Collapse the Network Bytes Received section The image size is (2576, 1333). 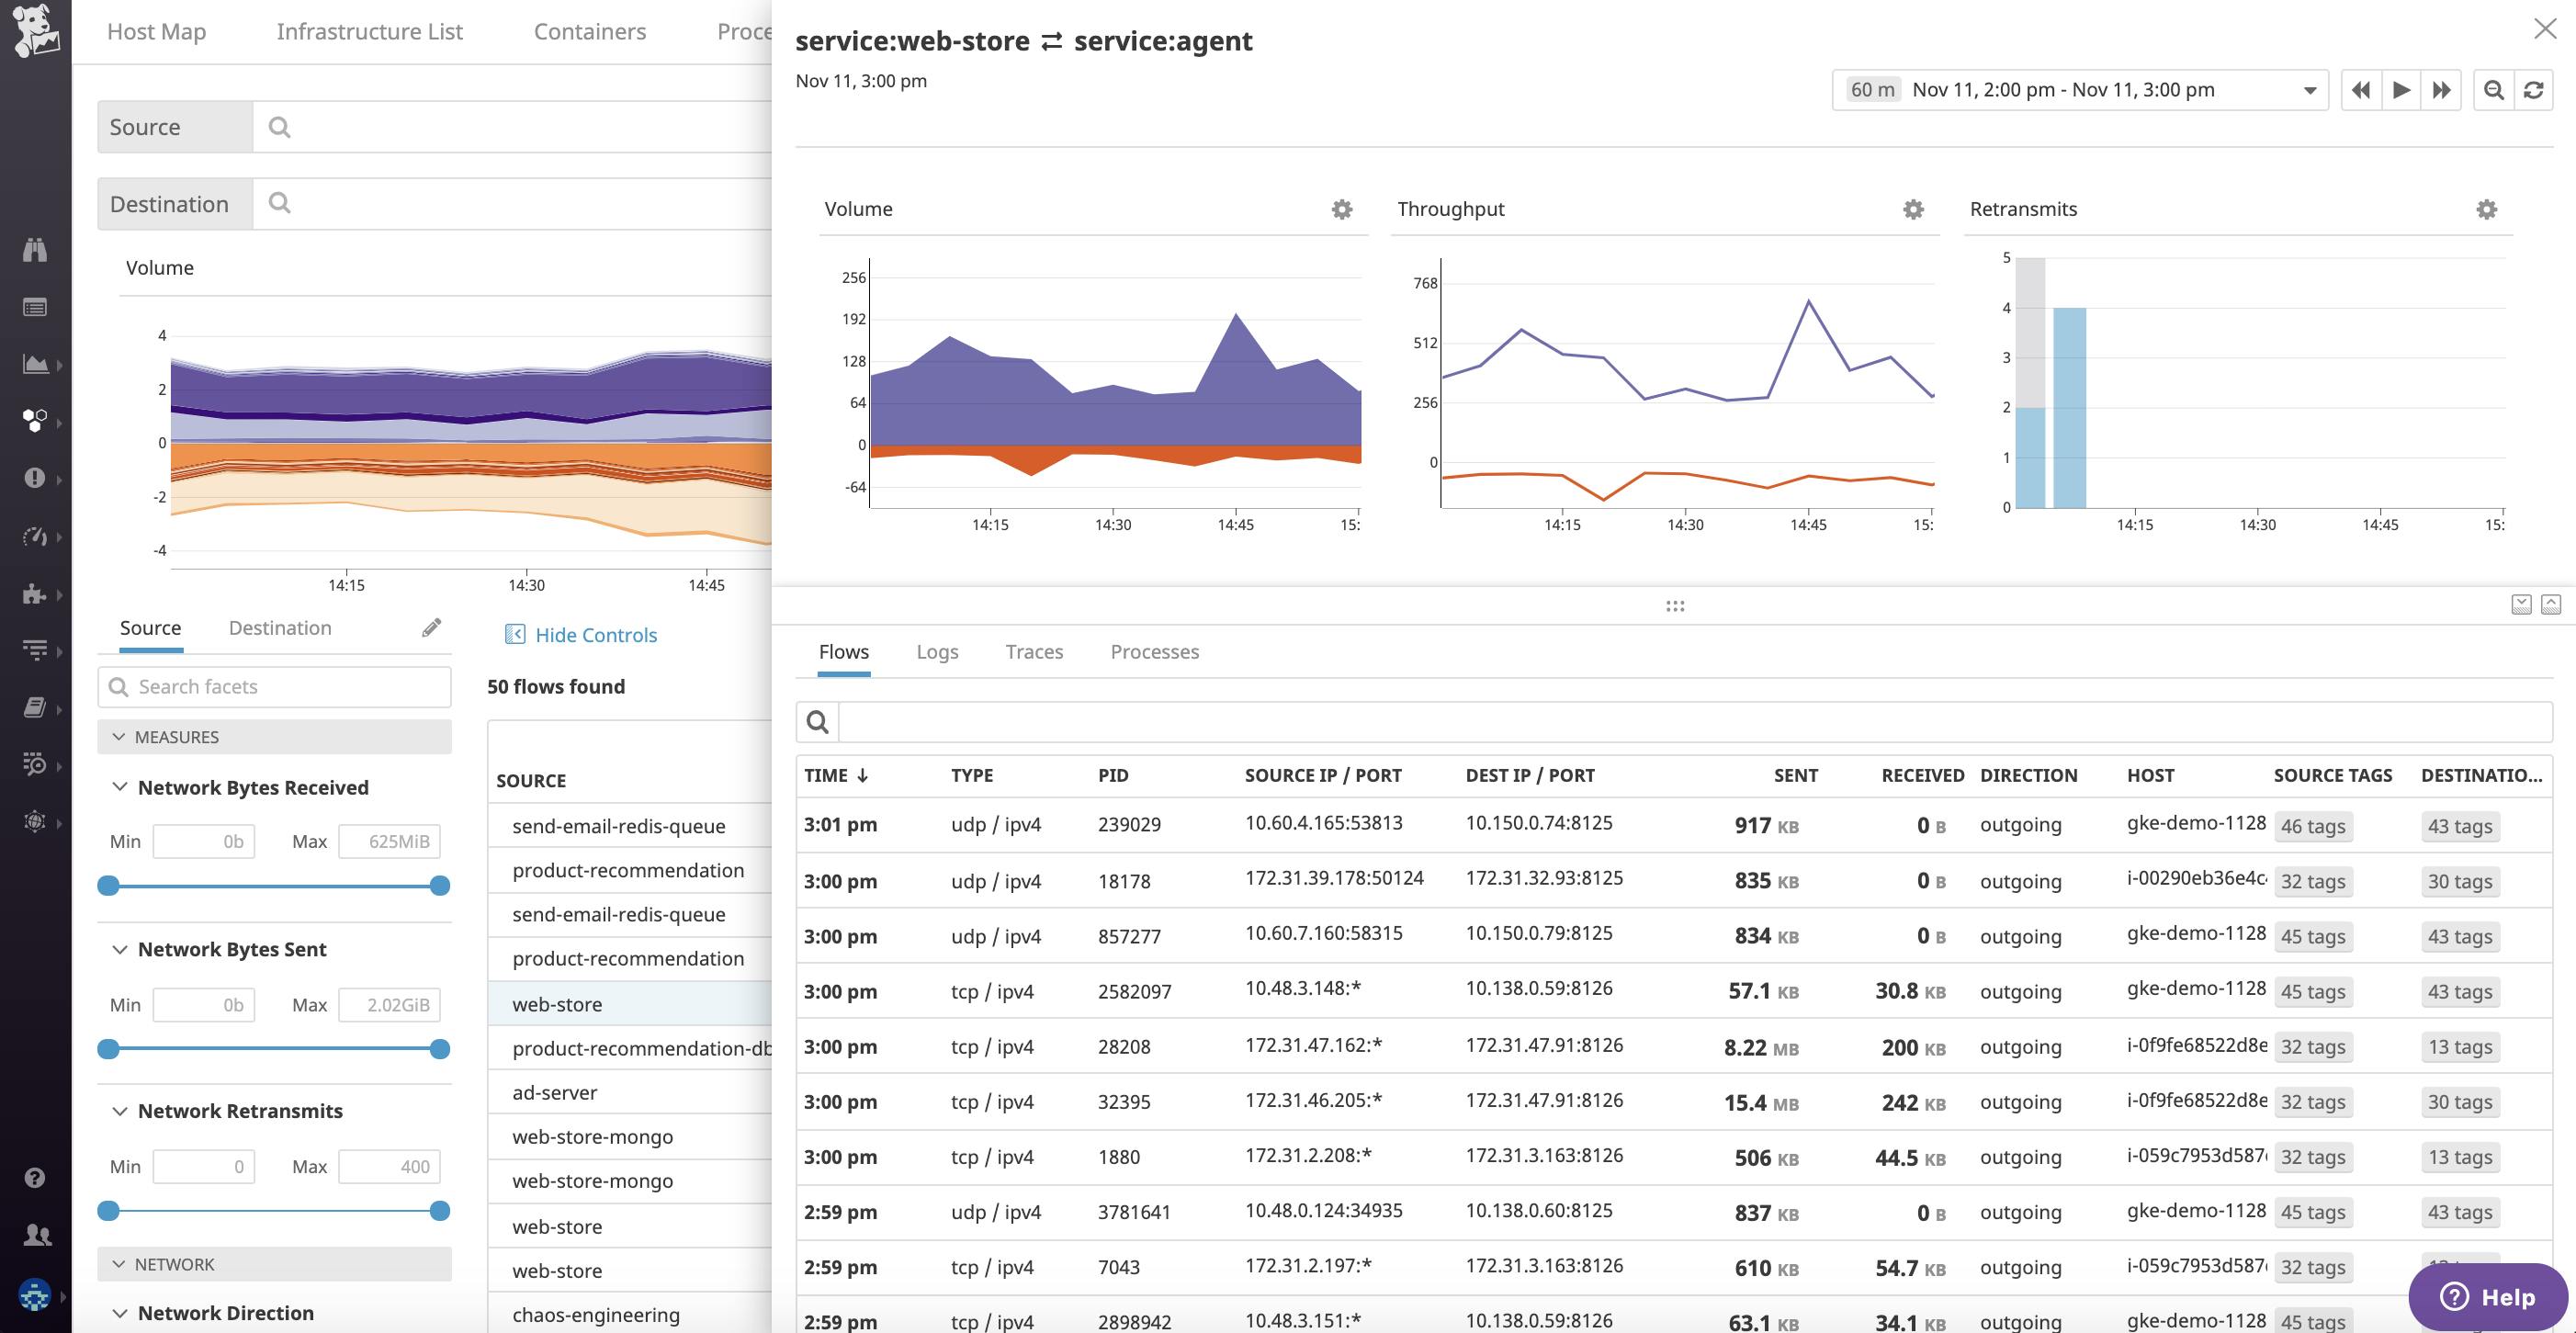point(121,787)
